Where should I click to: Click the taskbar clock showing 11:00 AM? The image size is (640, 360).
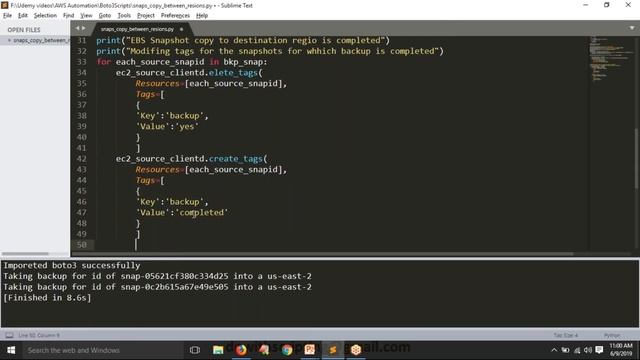[621, 350]
